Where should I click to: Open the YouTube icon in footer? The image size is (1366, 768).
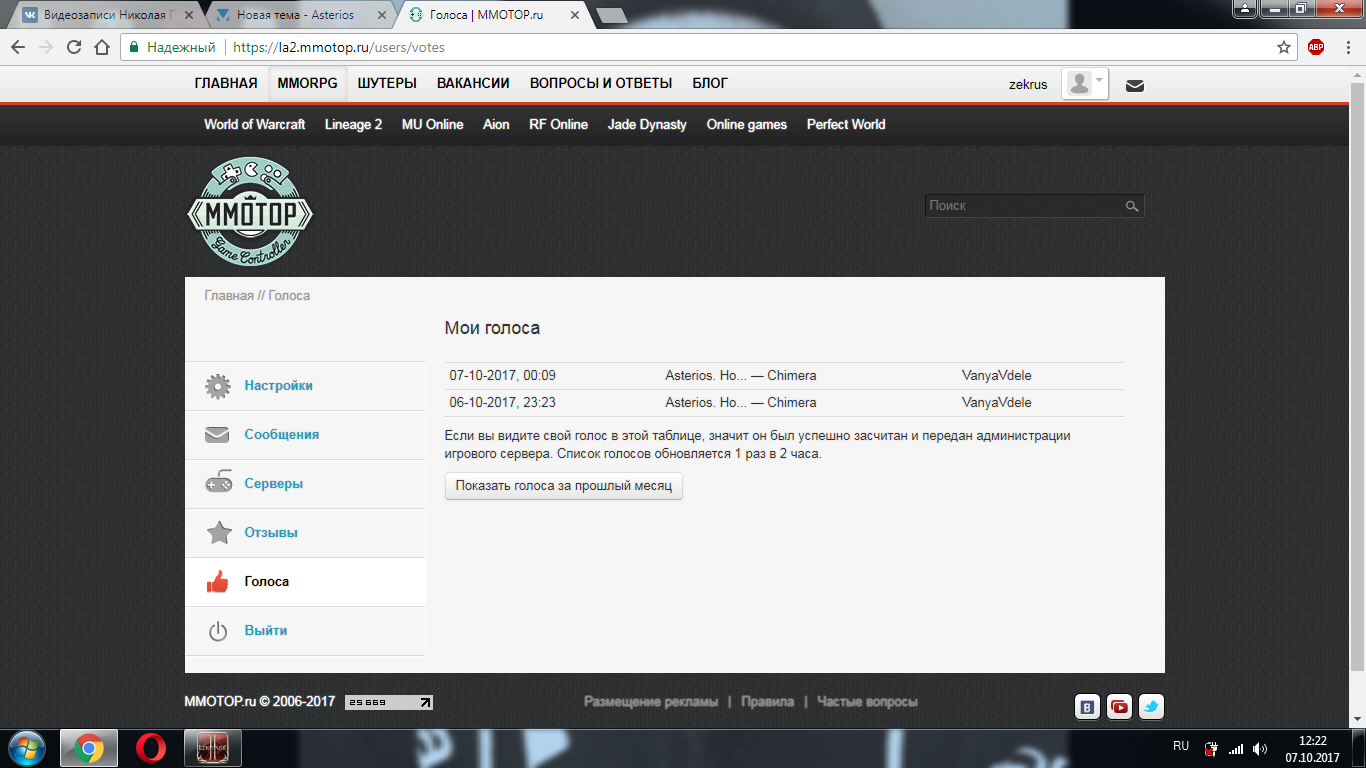(x=1120, y=707)
